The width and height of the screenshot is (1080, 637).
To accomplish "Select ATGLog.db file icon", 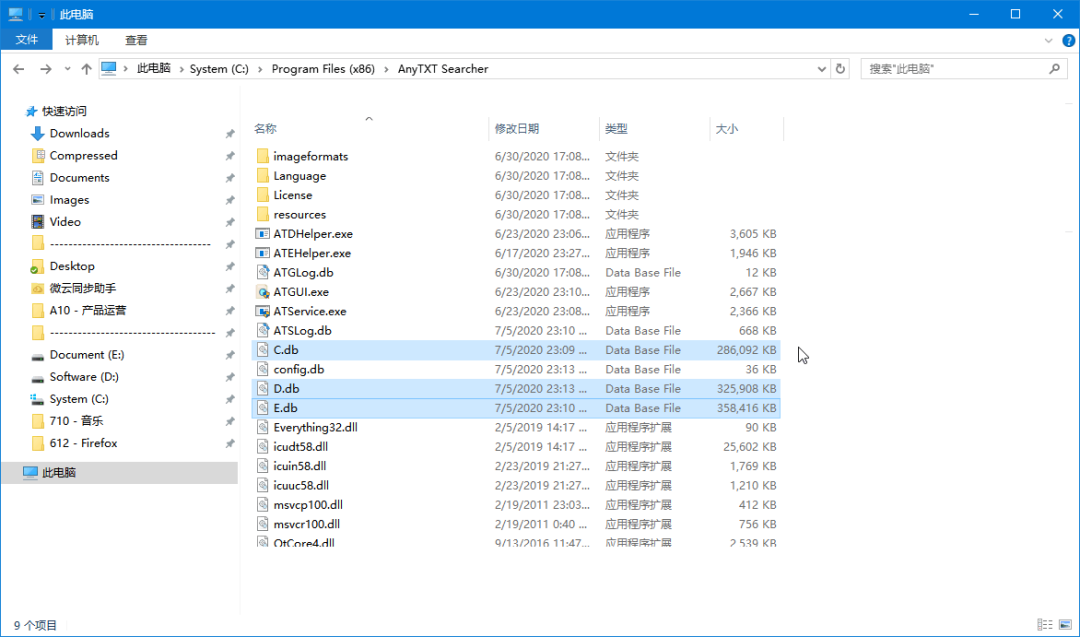I will pos(262,272).
